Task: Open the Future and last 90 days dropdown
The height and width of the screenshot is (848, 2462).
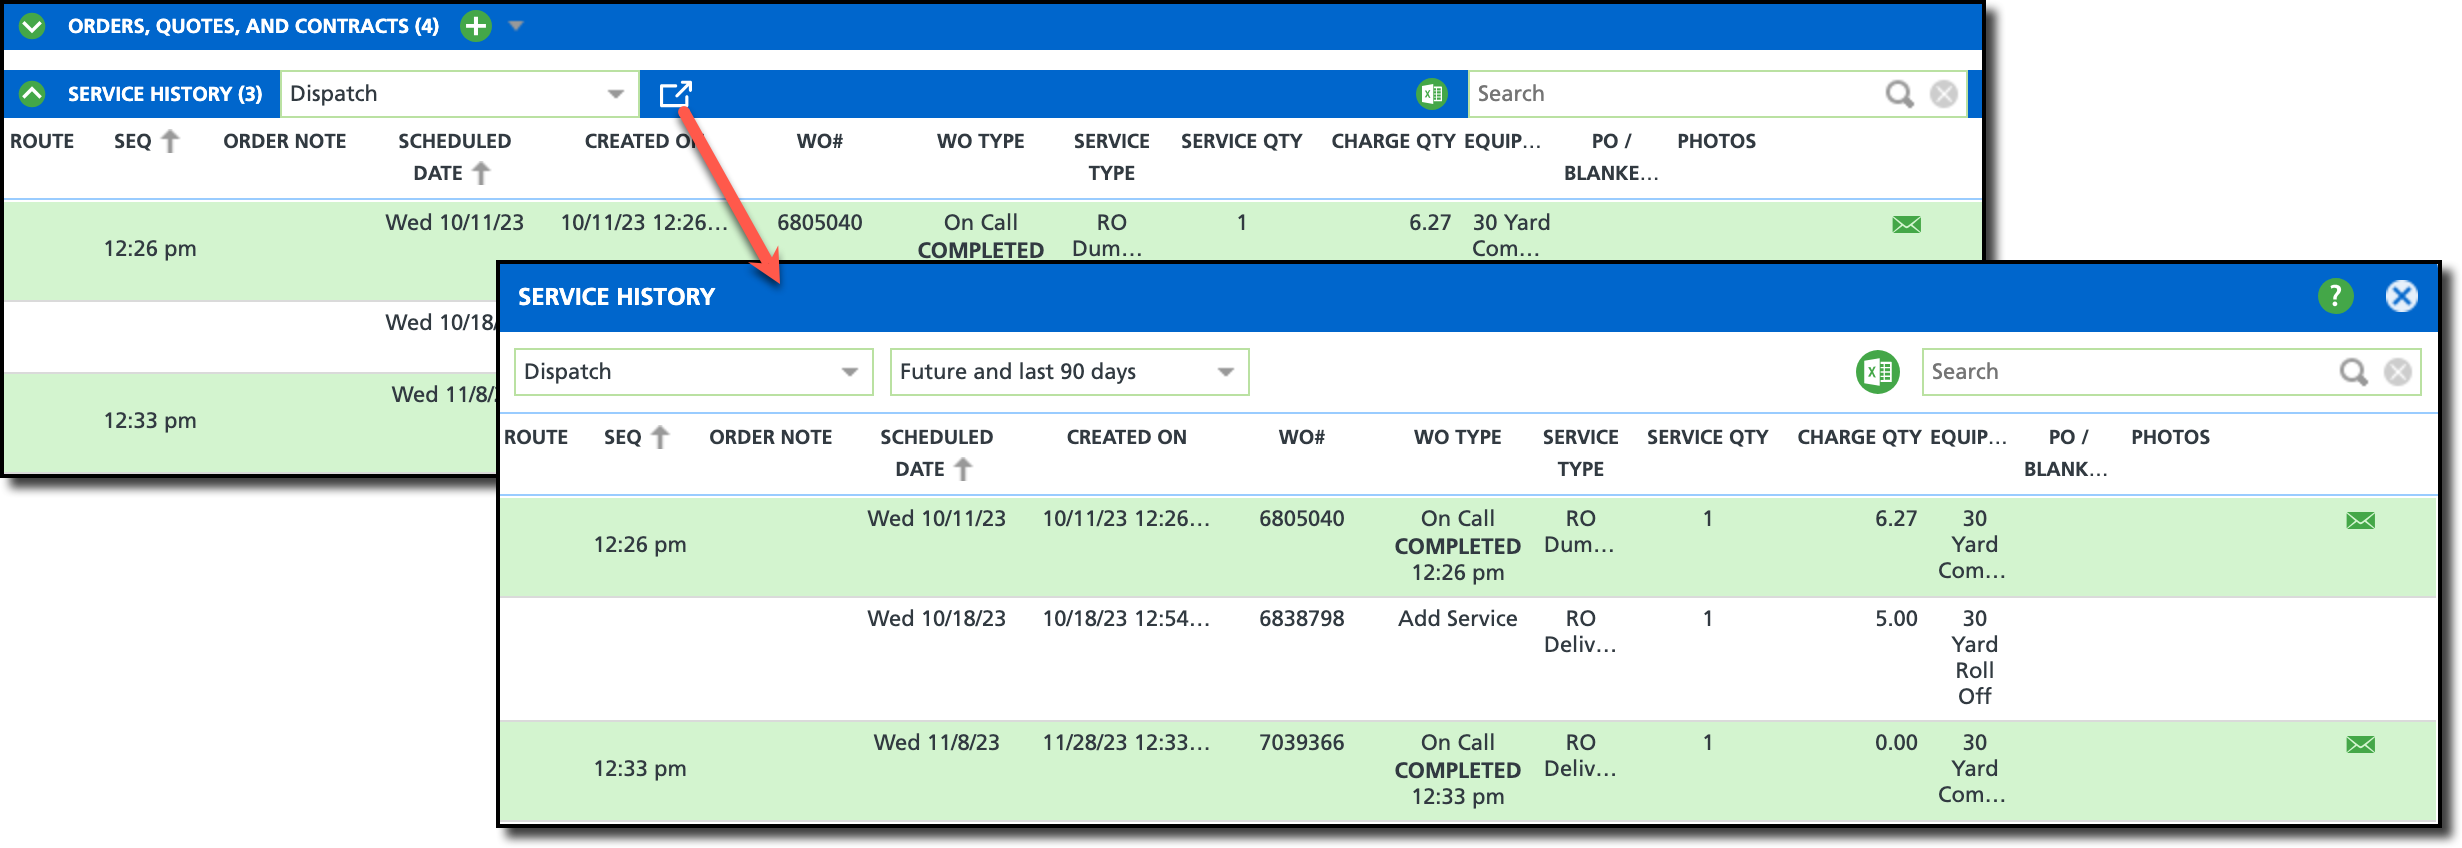Action: coord(1069,372)
